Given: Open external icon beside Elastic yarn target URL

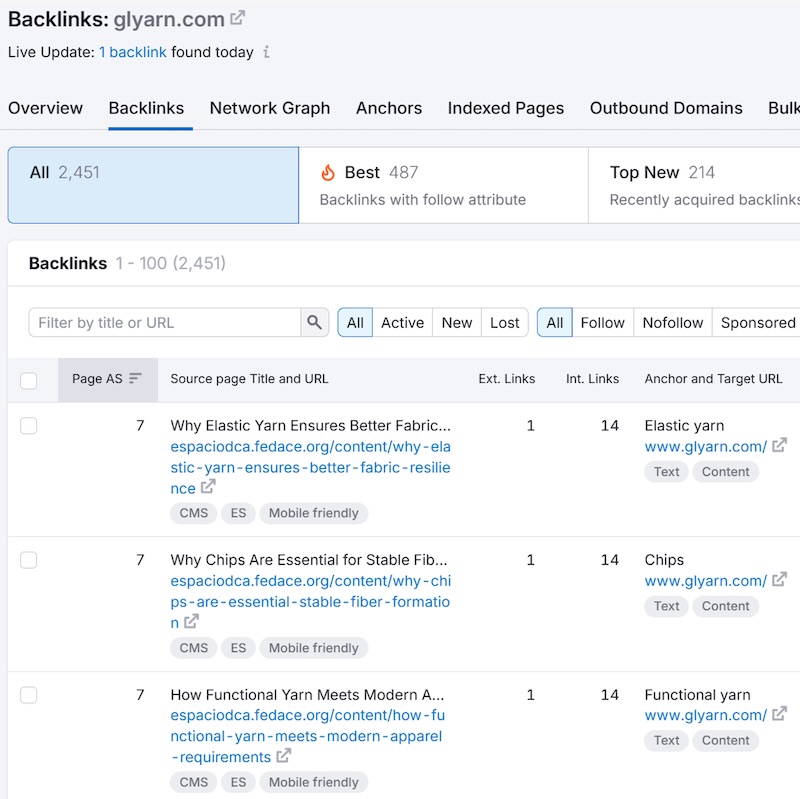Looking at the screenshot, I should (x=780, y=446).
